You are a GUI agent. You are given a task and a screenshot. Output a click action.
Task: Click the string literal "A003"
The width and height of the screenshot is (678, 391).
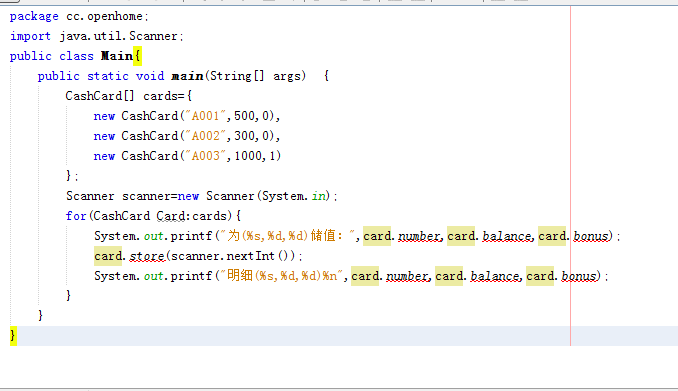pyautogui.click(x=205, y=156)
